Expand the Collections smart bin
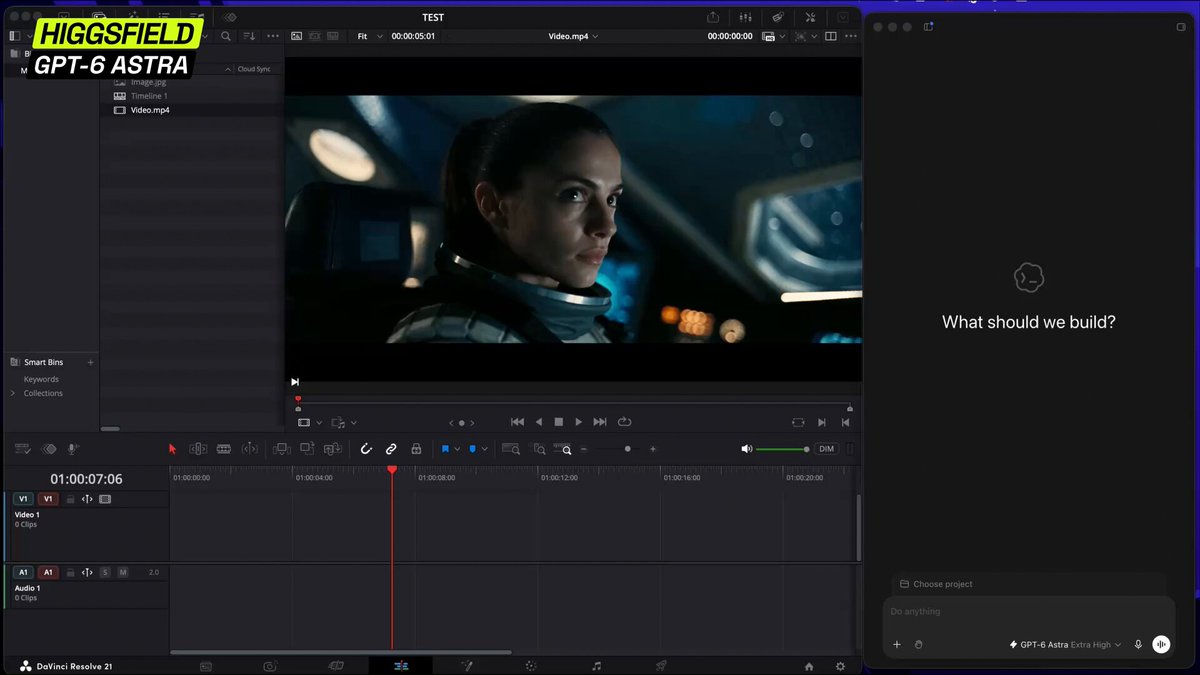 (13, 393)
